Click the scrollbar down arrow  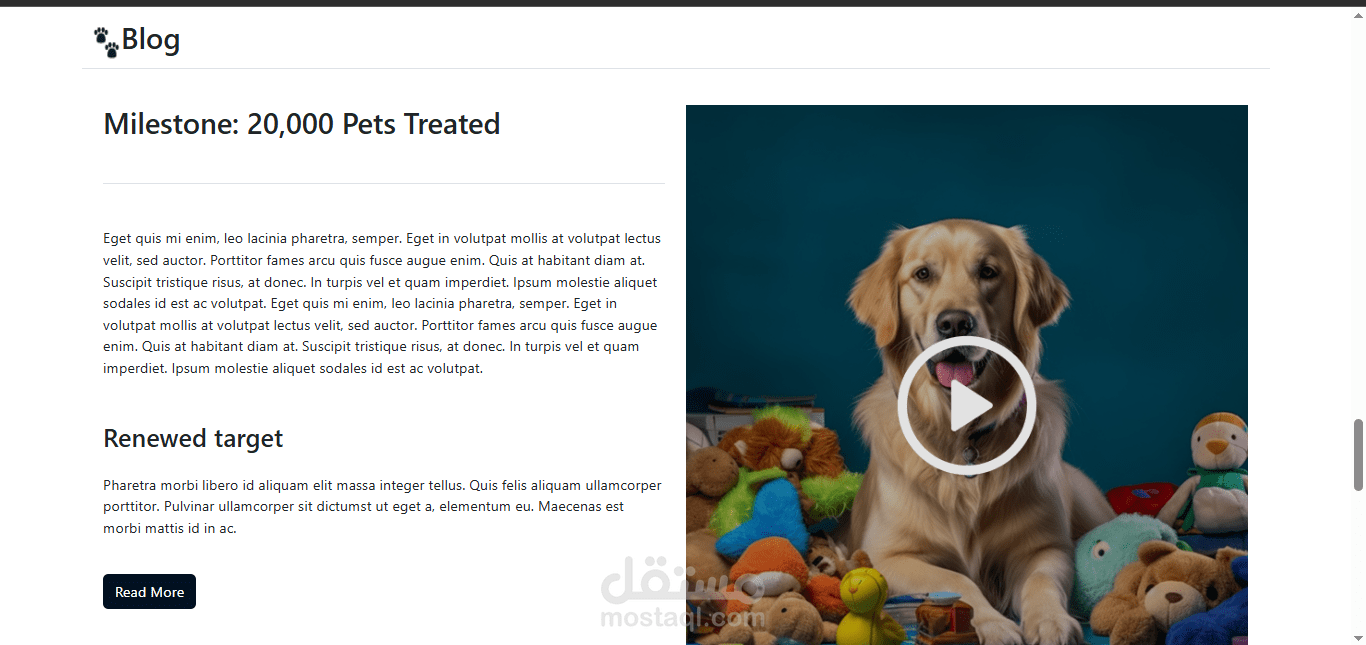pos(1358,638)
